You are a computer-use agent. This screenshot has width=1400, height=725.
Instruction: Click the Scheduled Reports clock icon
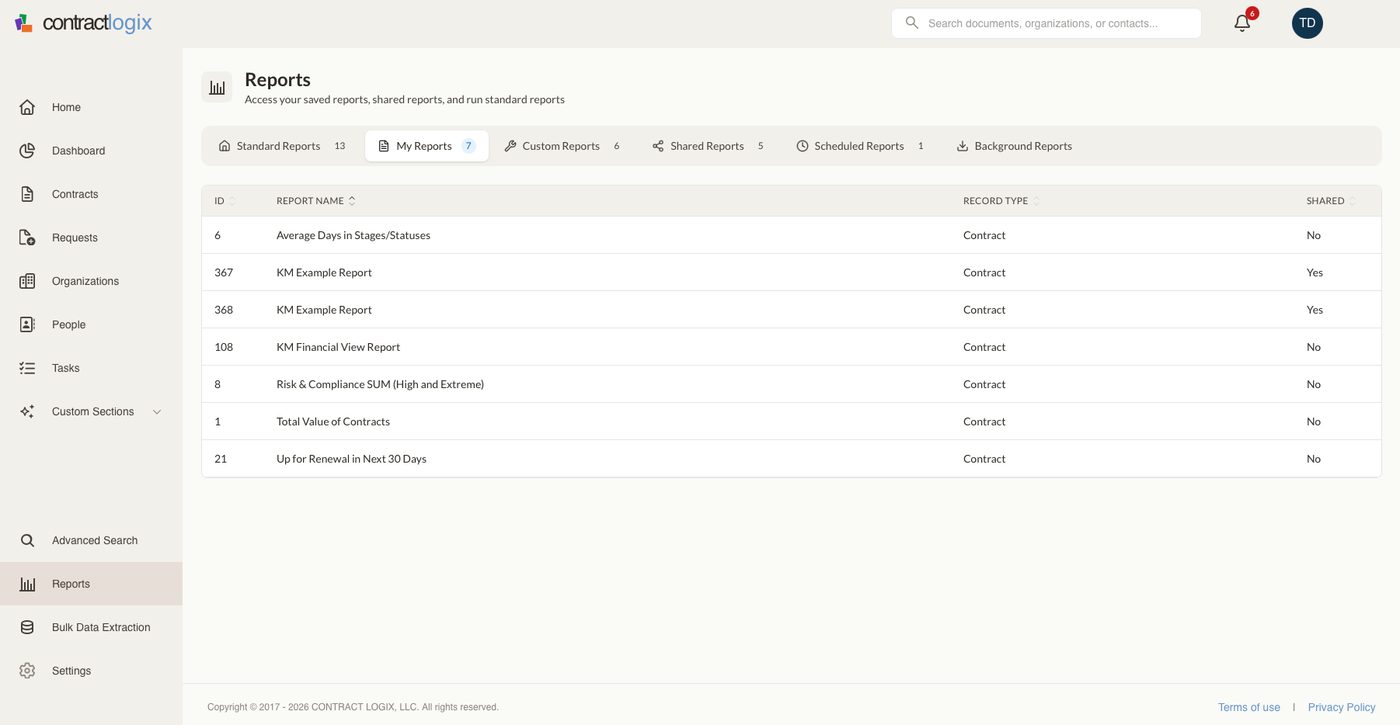coord(802,146)
